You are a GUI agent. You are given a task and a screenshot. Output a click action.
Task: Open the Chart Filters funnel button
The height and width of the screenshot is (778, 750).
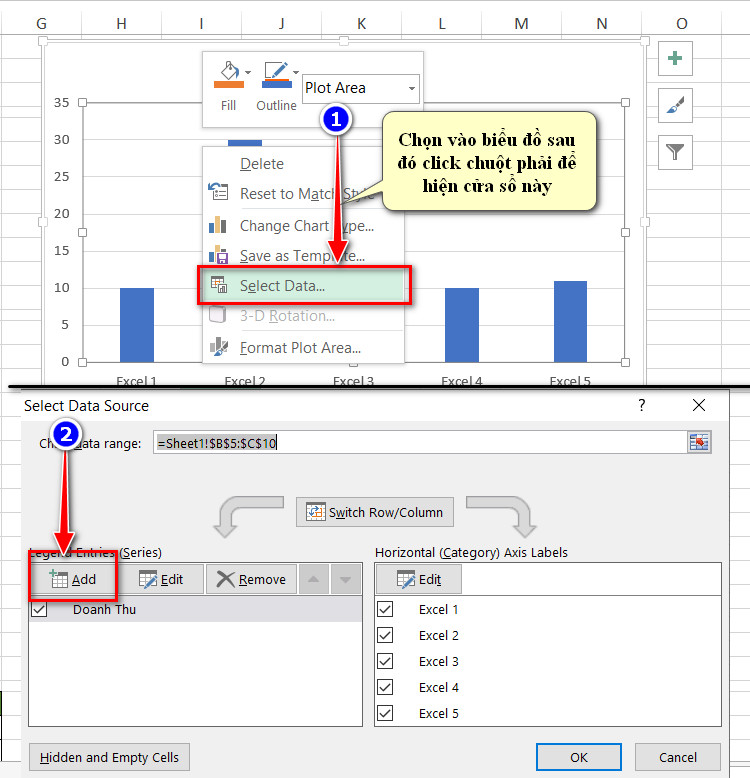tap(675, 152)
